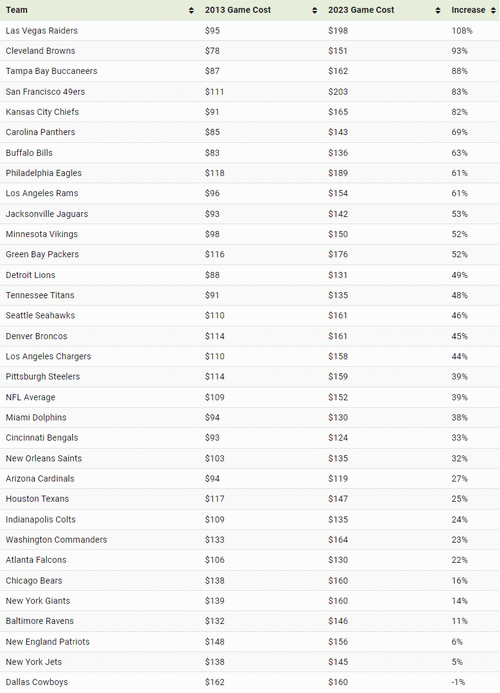Sort by Increase column arrows
500x693 pixels.
pyautogui.click(x=493, y=10)
